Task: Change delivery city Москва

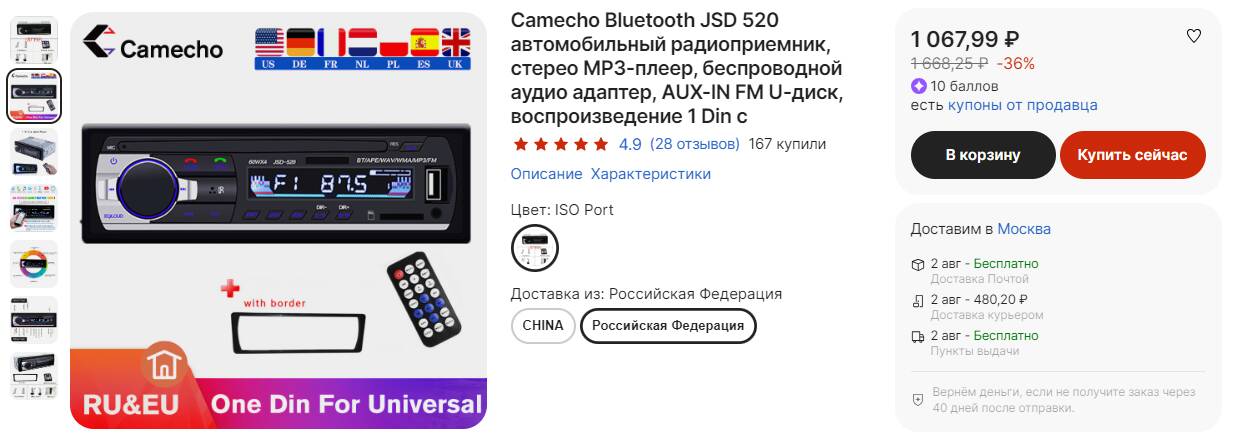Action: click(x=1024, y=229)
